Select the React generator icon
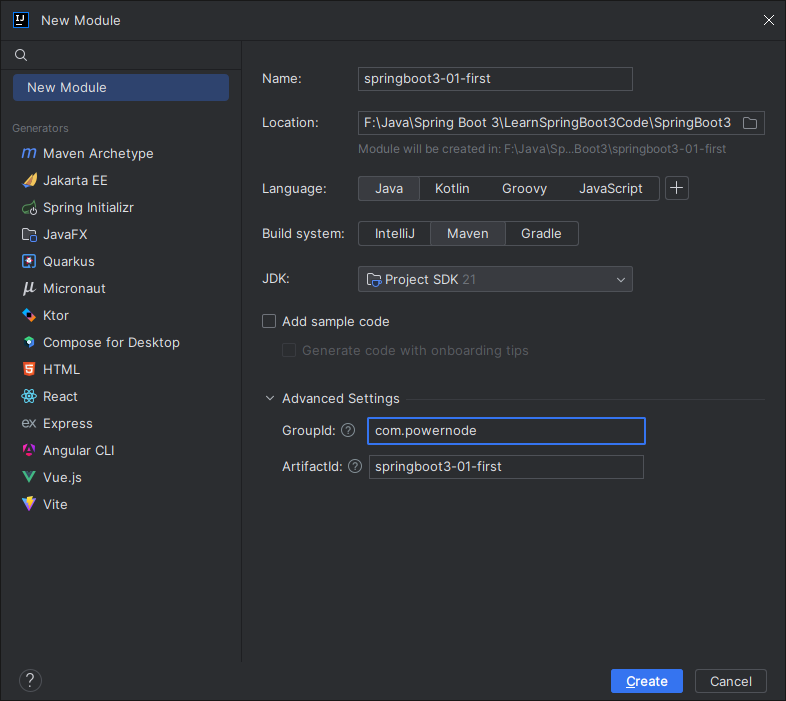 click(28, 397)
